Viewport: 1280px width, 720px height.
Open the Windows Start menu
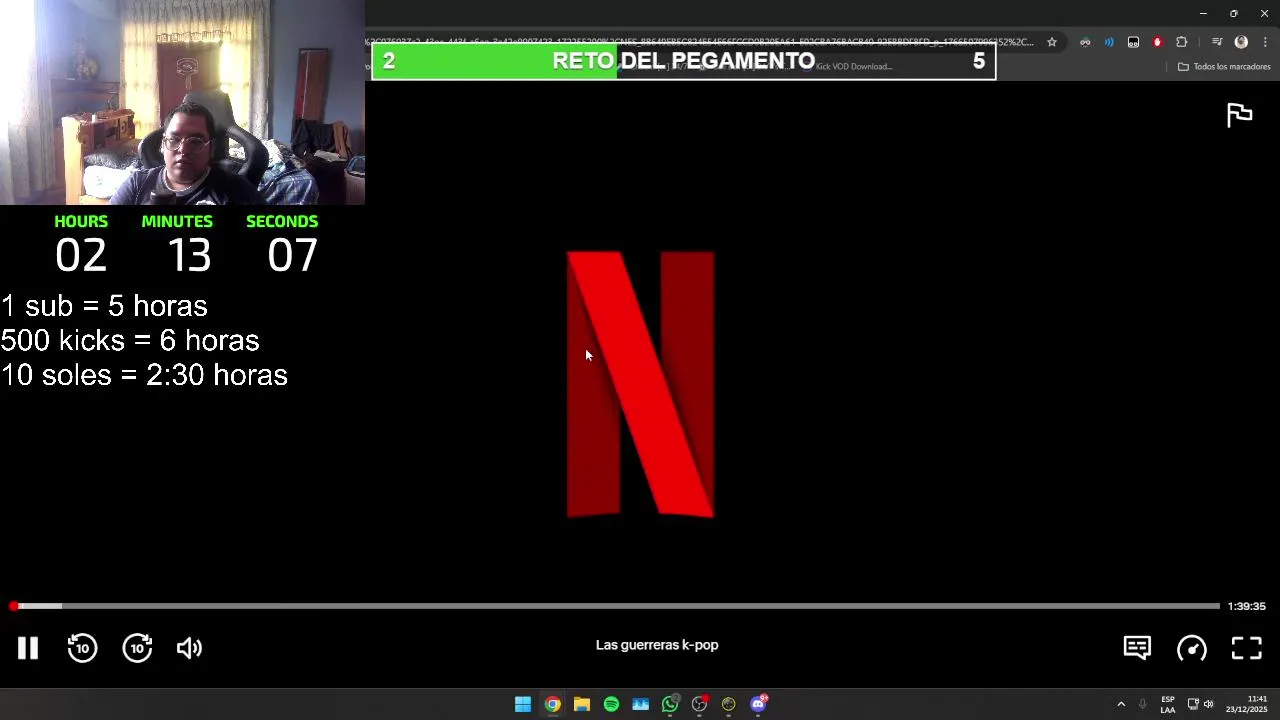pyautogui.click(x=523, y=704)
